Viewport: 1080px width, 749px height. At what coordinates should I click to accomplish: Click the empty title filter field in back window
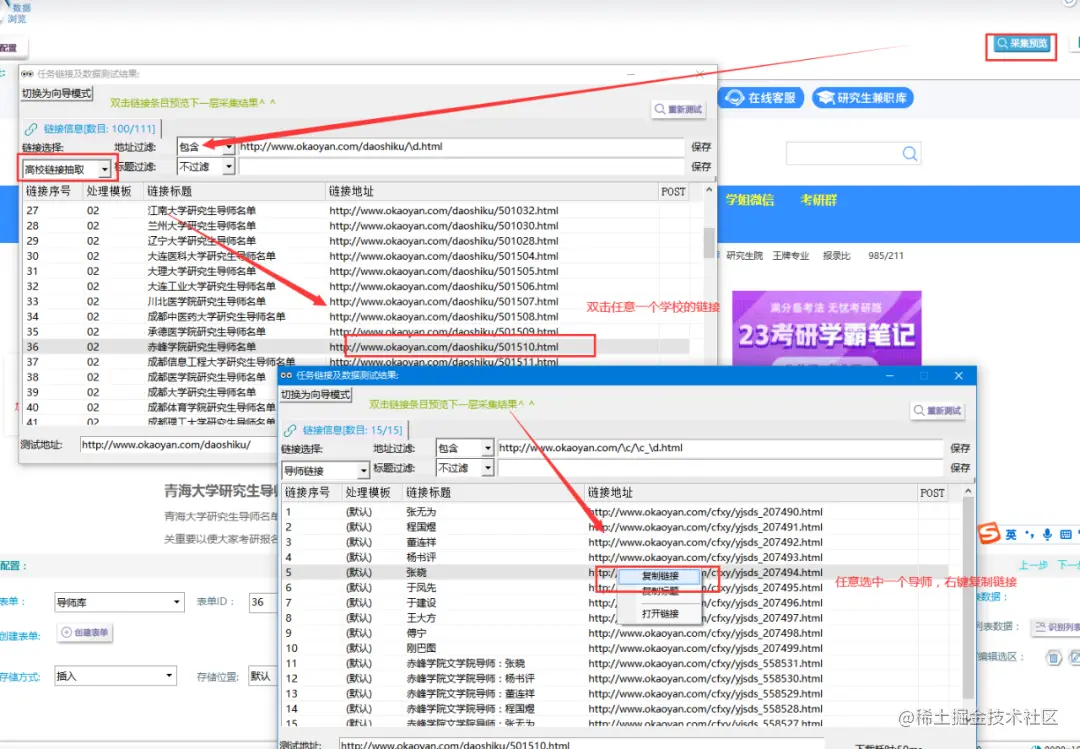(460, 166)
